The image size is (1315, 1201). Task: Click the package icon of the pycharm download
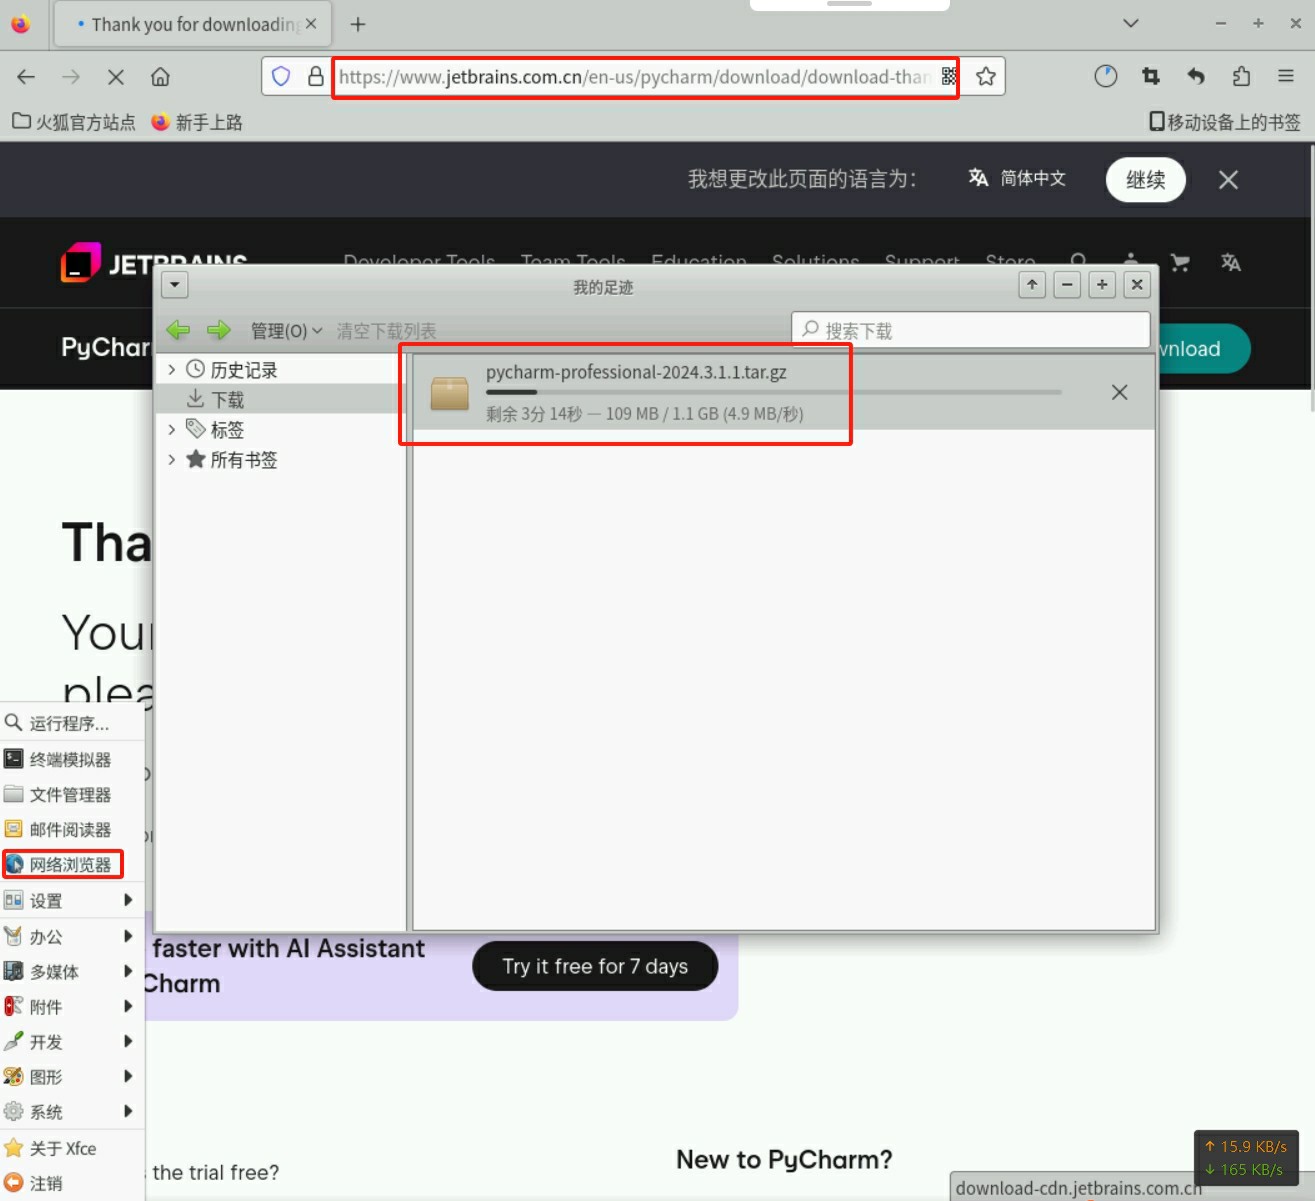coord(450,393)
